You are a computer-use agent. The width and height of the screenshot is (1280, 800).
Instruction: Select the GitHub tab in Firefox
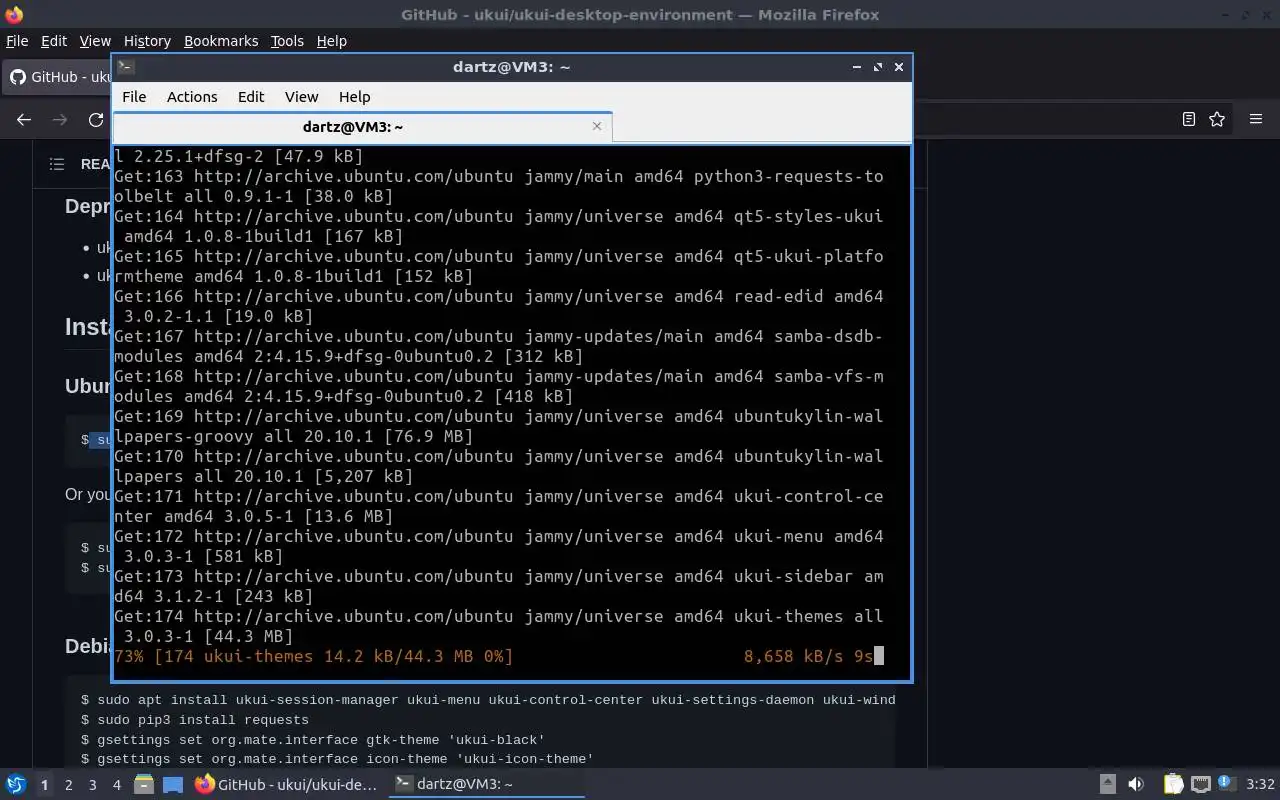(58, 77)
